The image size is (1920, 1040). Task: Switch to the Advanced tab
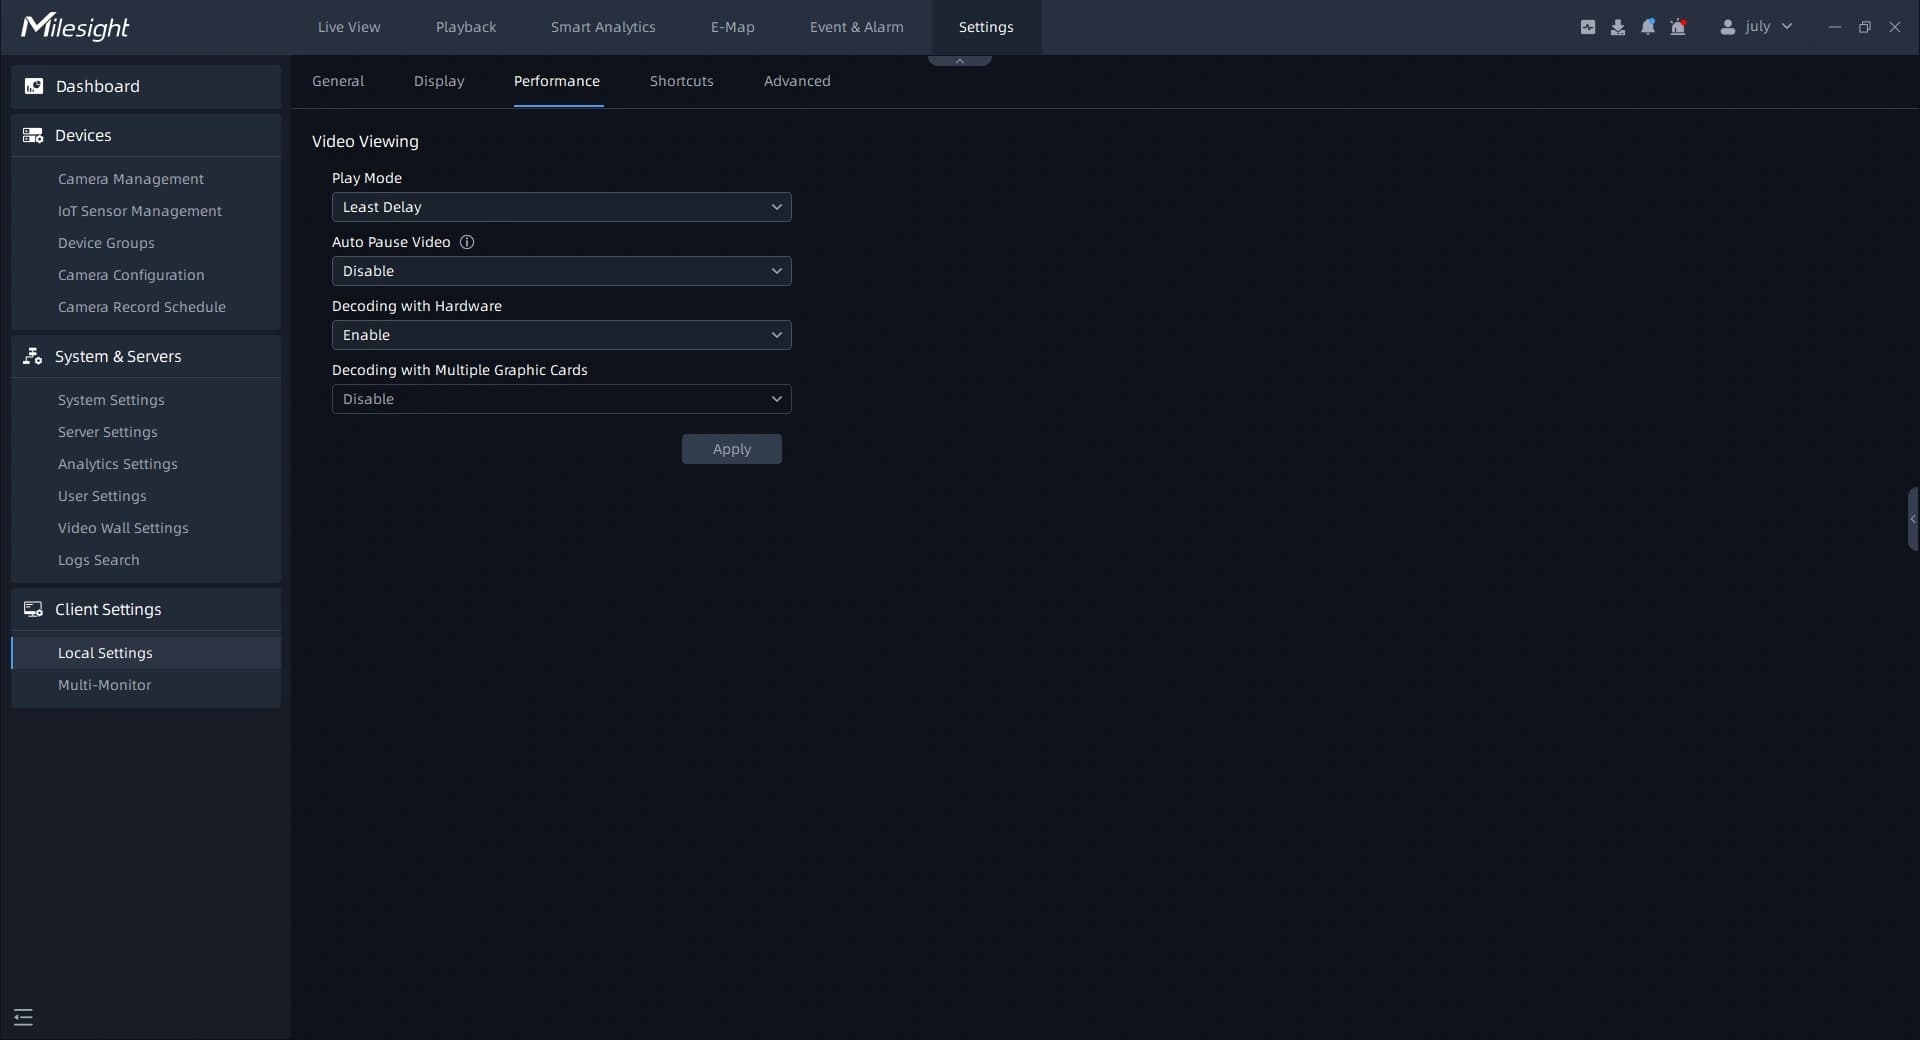797,81
